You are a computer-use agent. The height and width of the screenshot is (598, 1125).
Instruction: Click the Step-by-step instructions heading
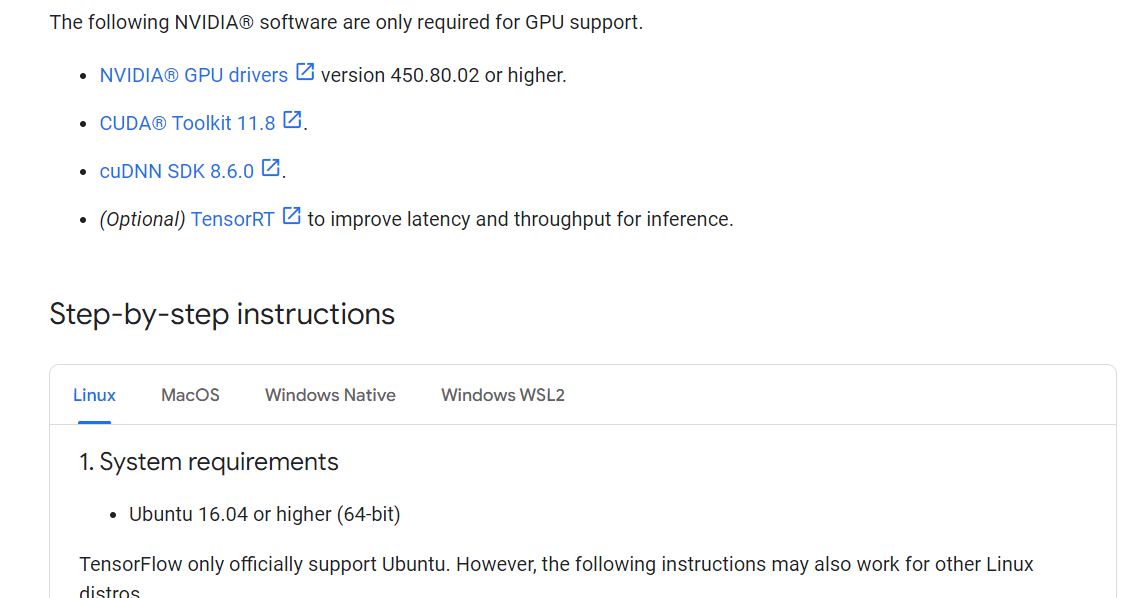coord(222,314)
